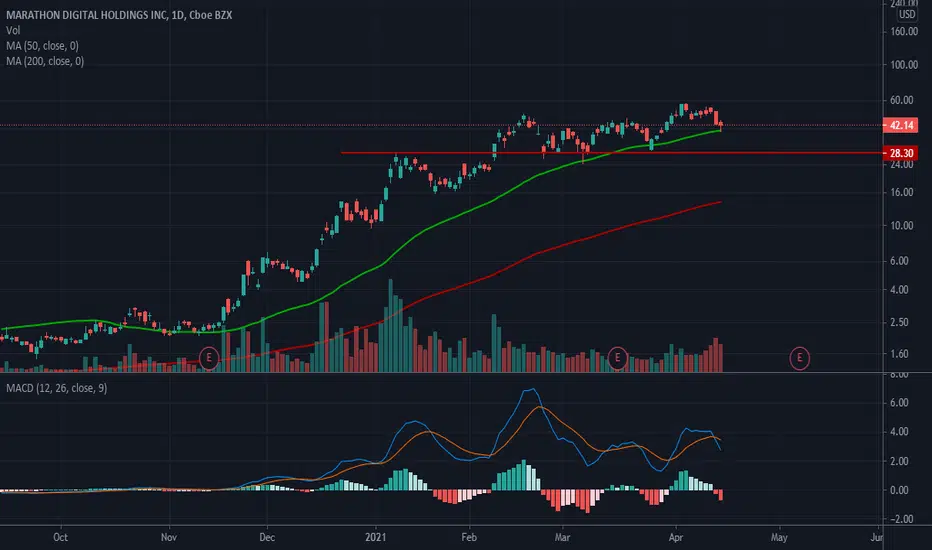Viewport: 932px width, 550px height.
Task: Click the Feb label on time axis
Action: [469, 538]
